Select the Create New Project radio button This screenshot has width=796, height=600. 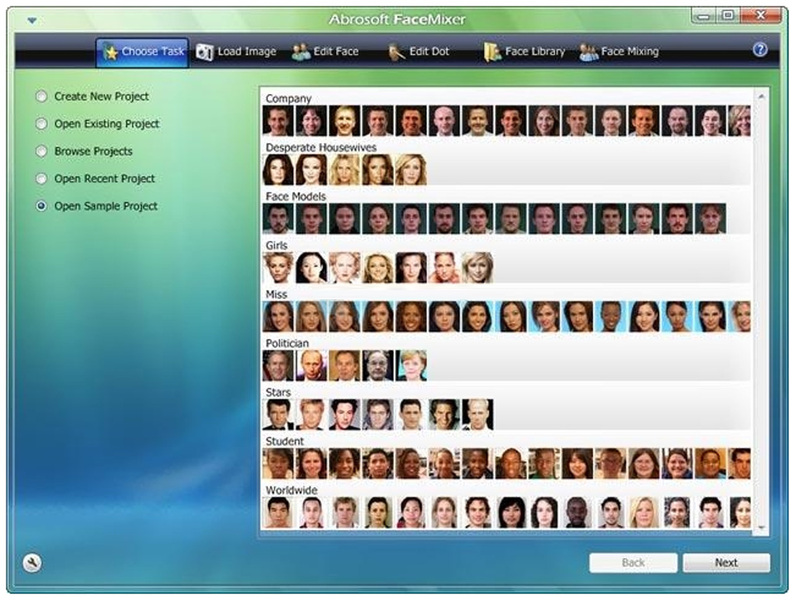tap(41, 96)
